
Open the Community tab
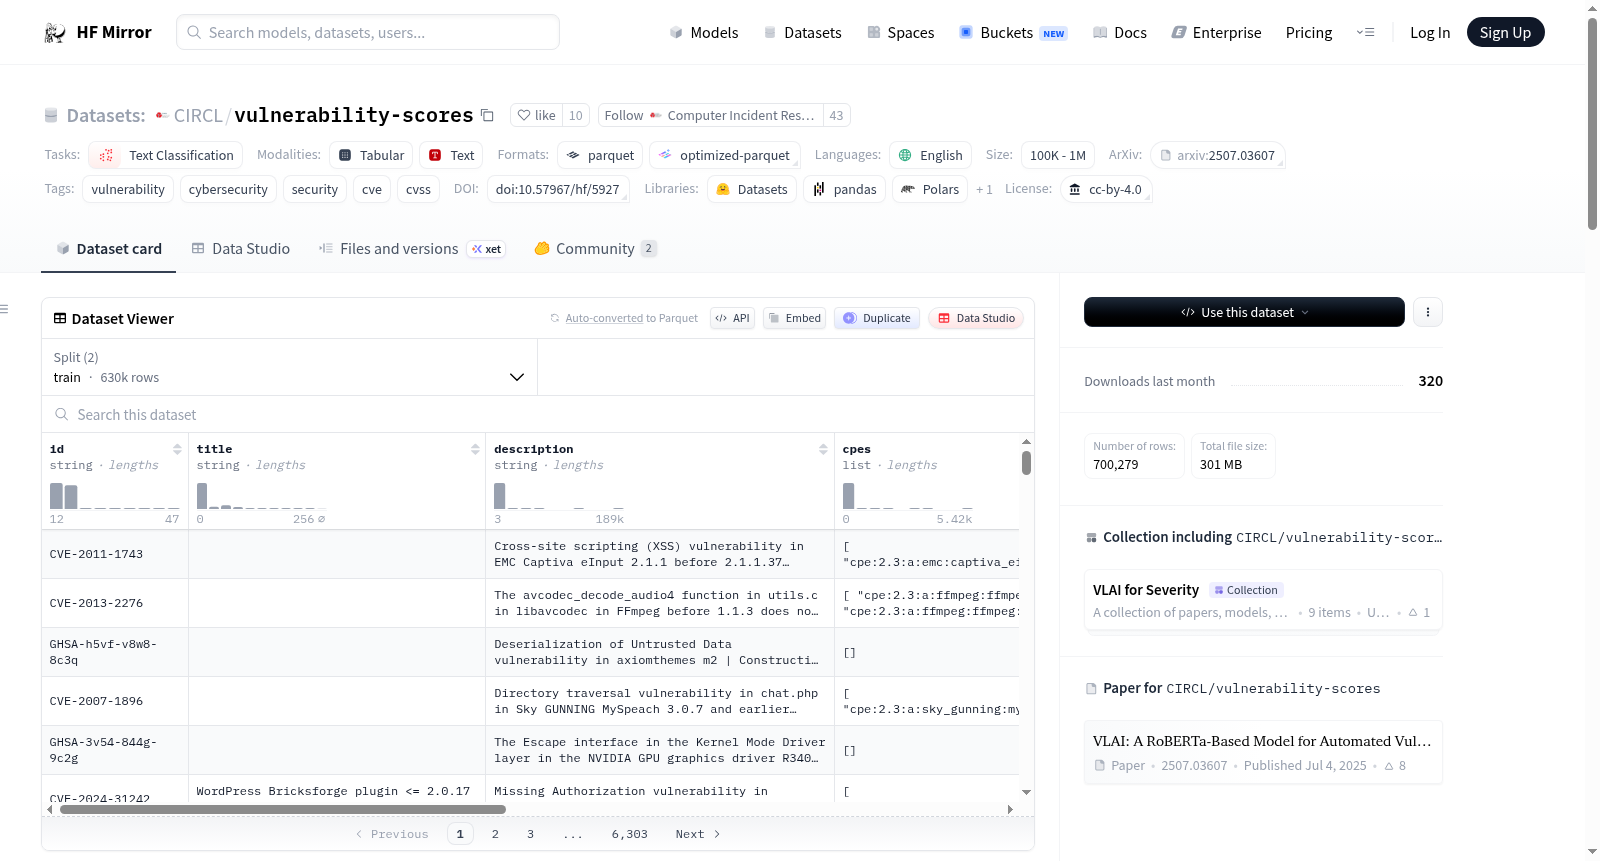[x=596, y=249]
